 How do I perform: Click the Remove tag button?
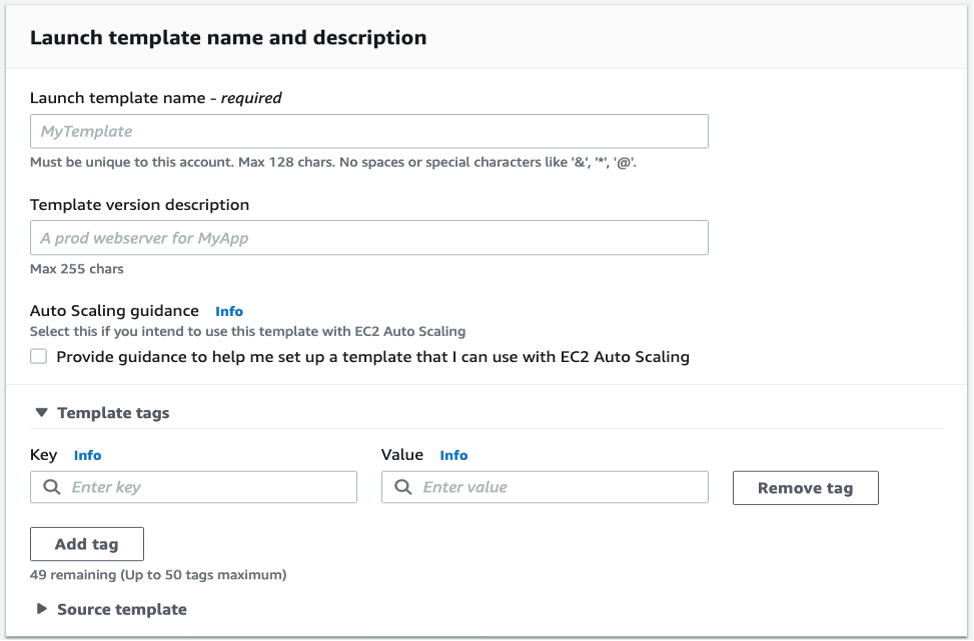[x=805, y=487]
